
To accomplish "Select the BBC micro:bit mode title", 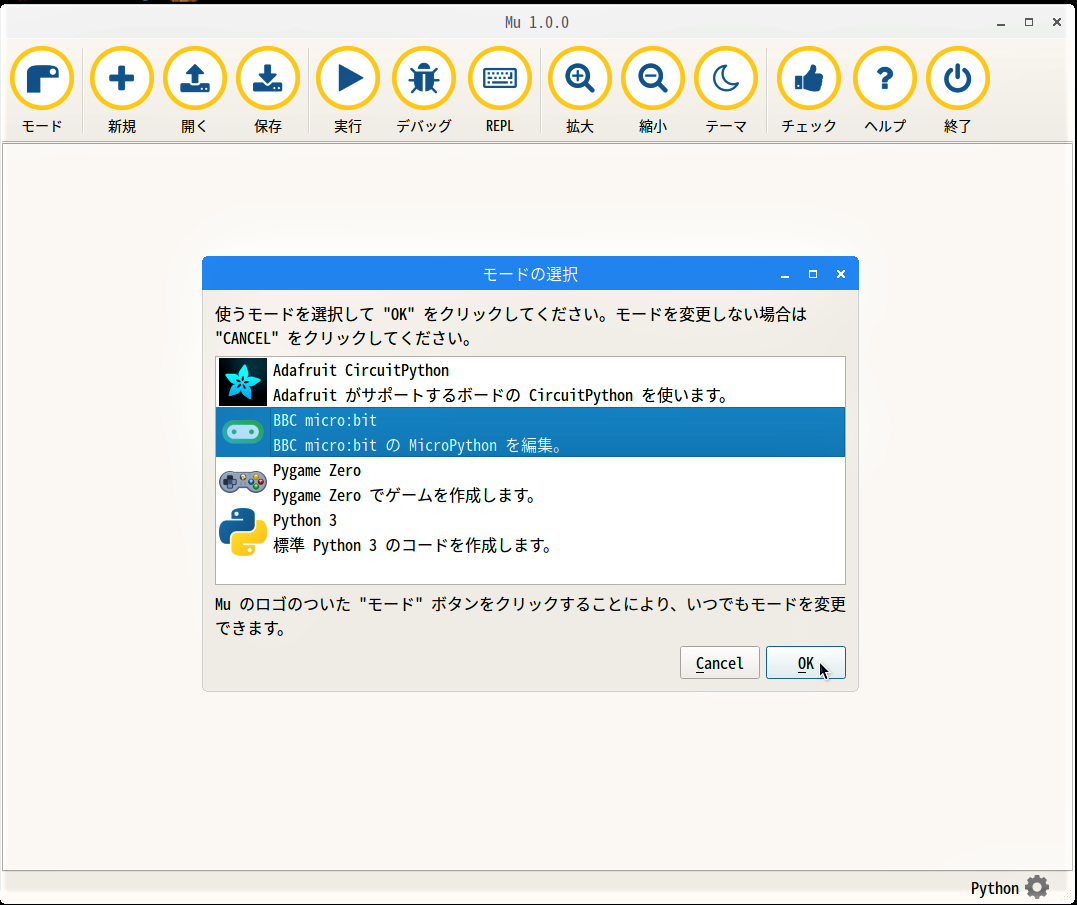I will click(325, 420).
